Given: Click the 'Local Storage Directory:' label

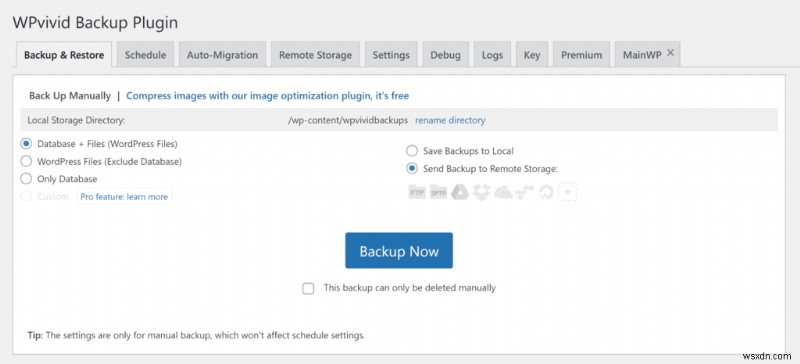Looking at the screenshot, I should 77,120.
